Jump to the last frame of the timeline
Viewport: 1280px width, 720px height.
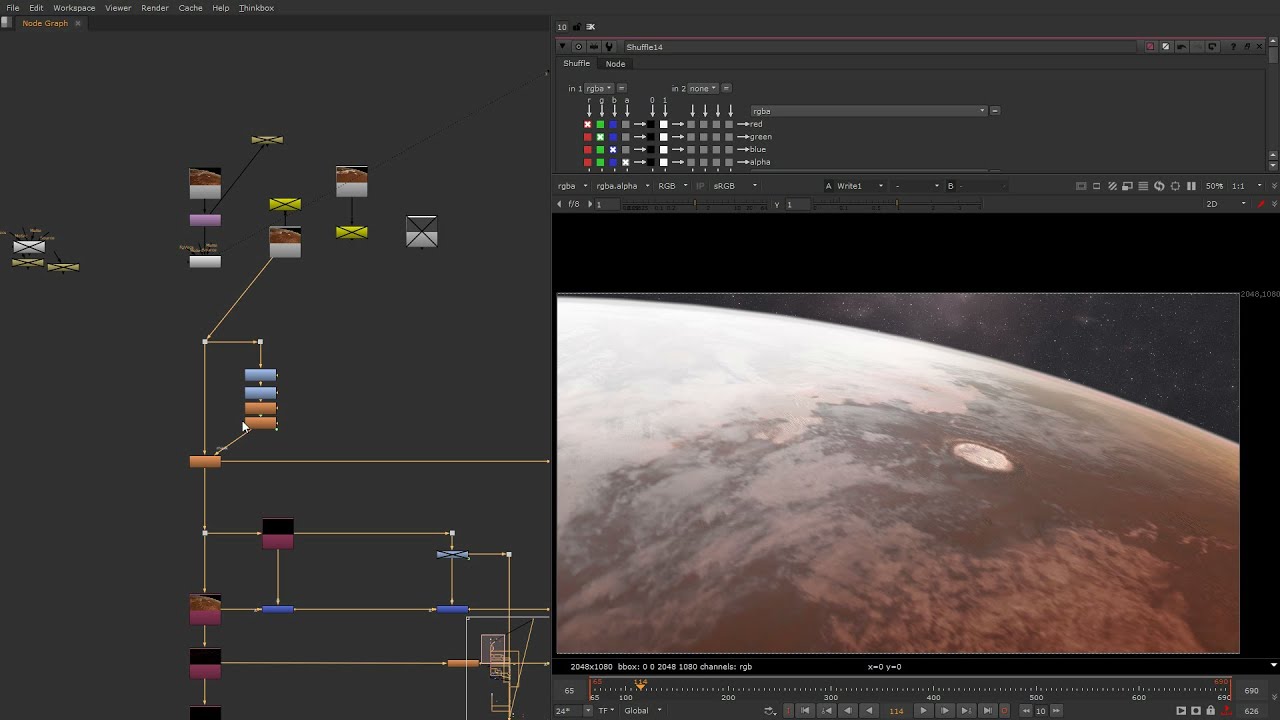click(987, 711)
